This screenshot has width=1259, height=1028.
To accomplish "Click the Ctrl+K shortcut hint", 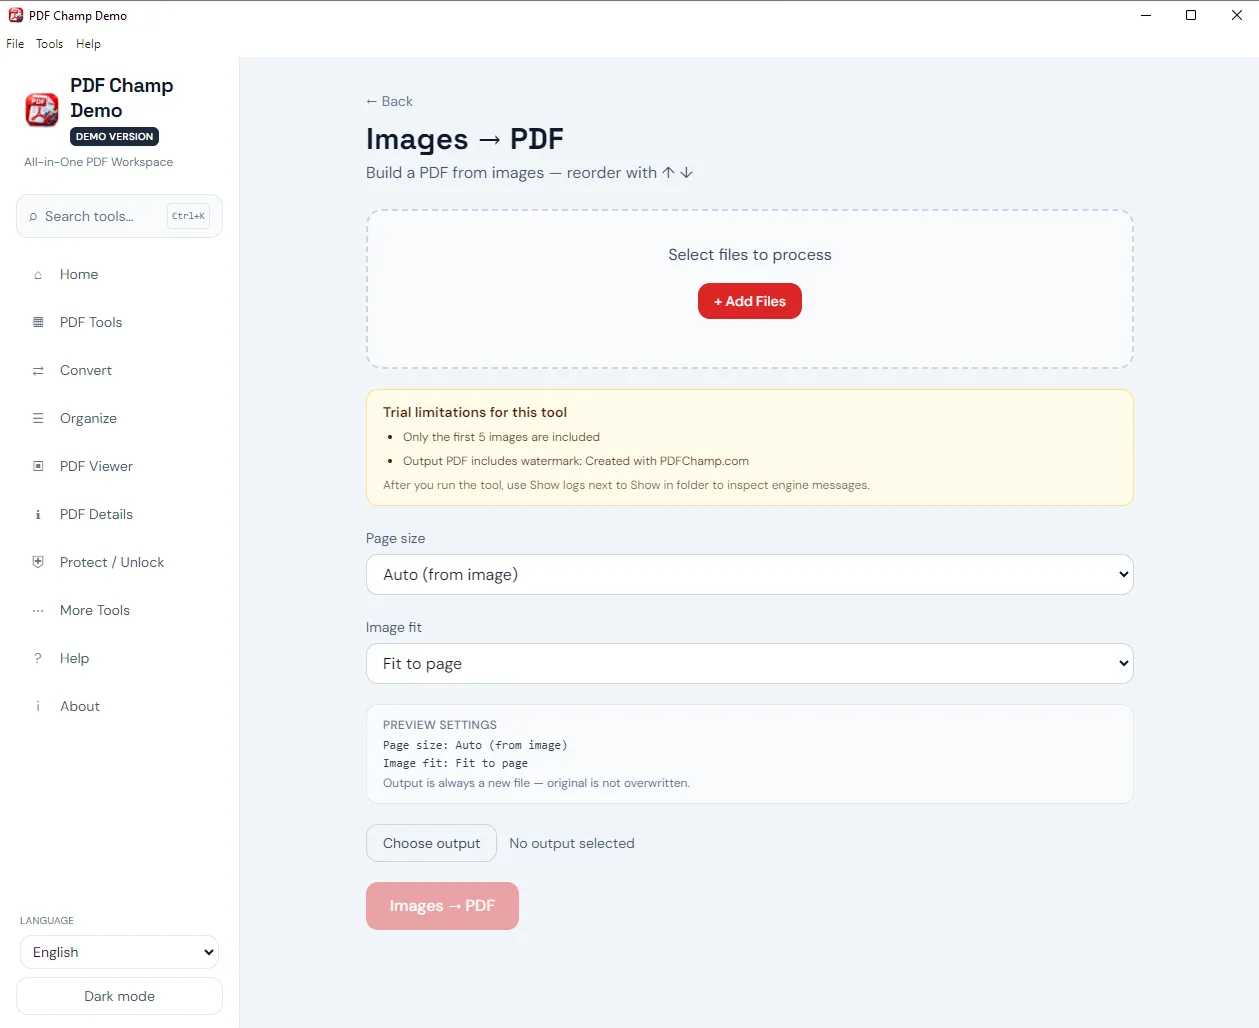I will tap(188, 216).
